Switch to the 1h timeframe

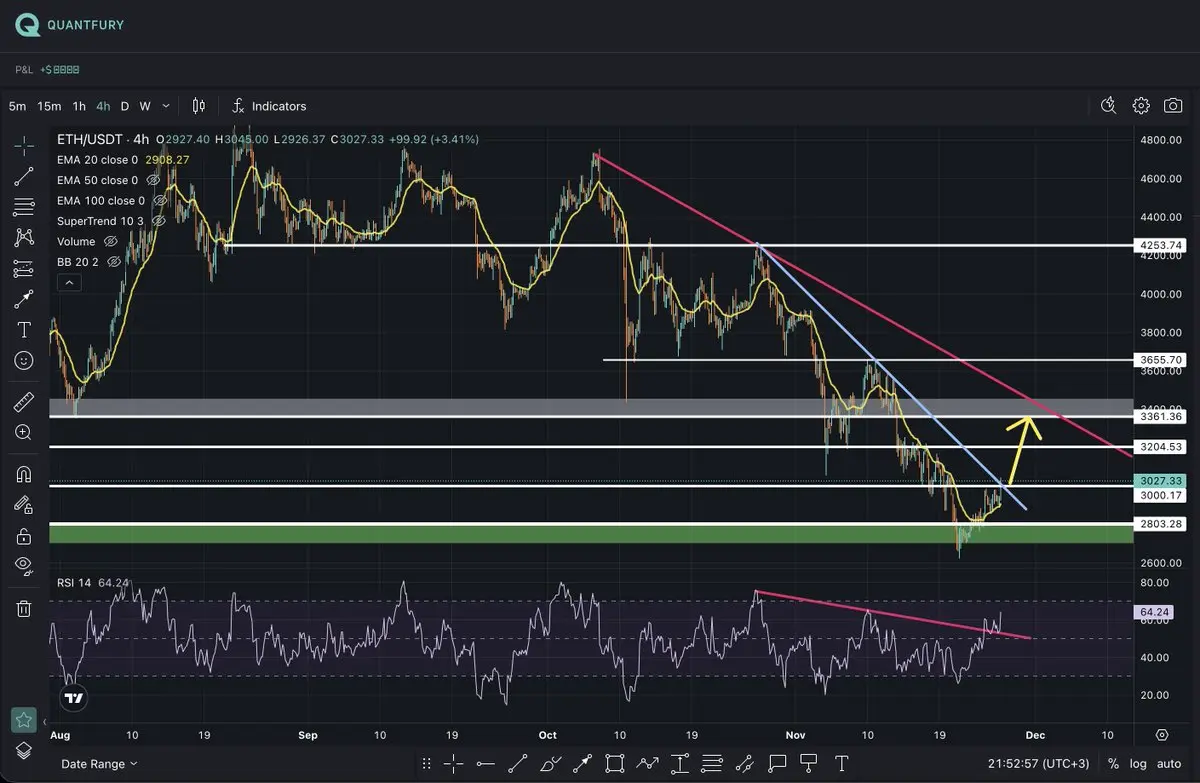pos(79,106)
